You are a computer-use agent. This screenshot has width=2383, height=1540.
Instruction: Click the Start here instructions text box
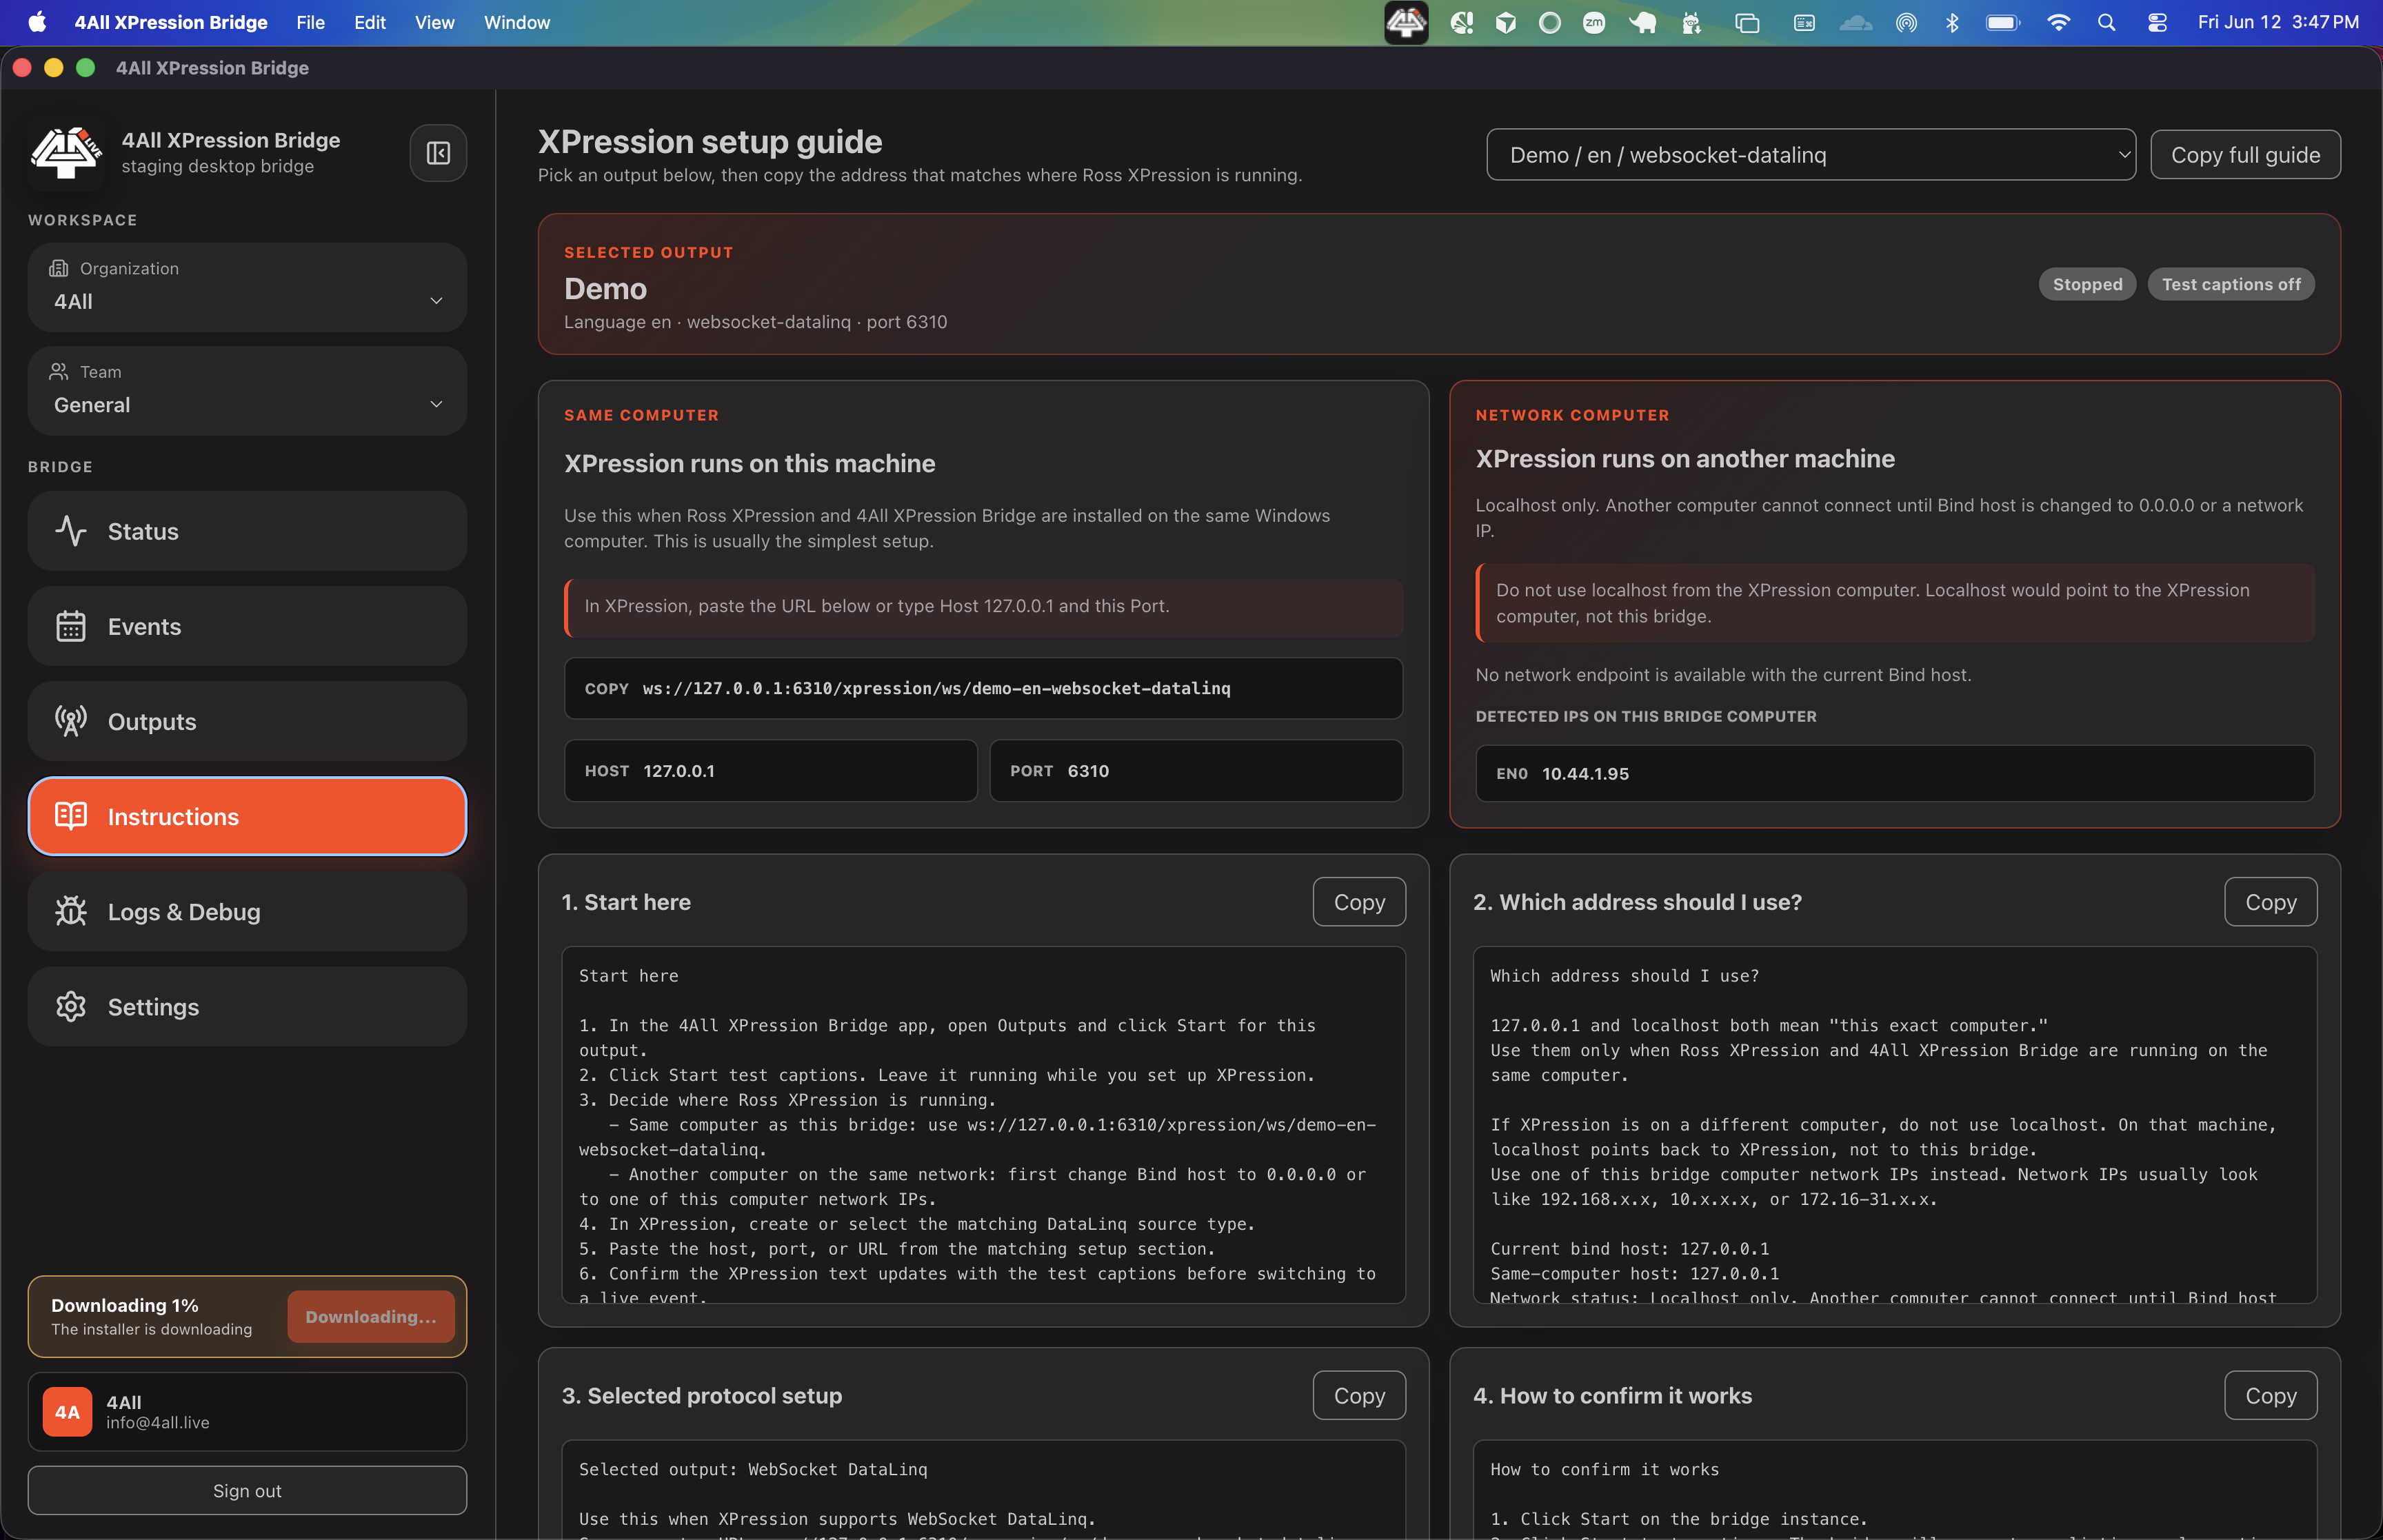[x=983, y=1124]
